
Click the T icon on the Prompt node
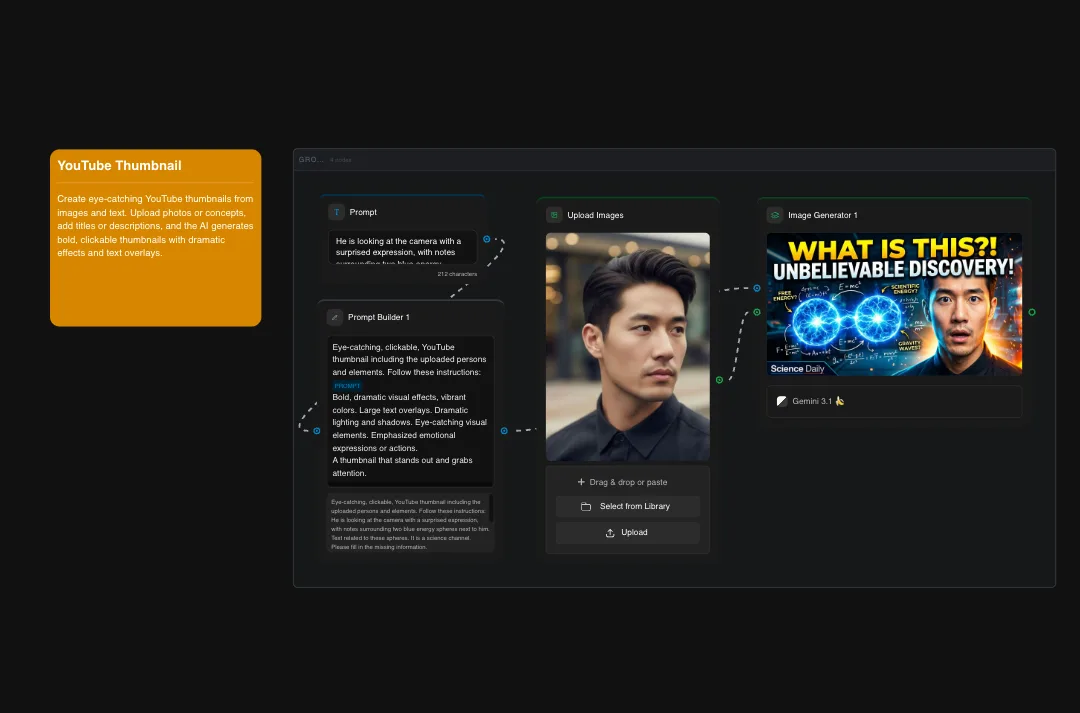tap(337, 212)
